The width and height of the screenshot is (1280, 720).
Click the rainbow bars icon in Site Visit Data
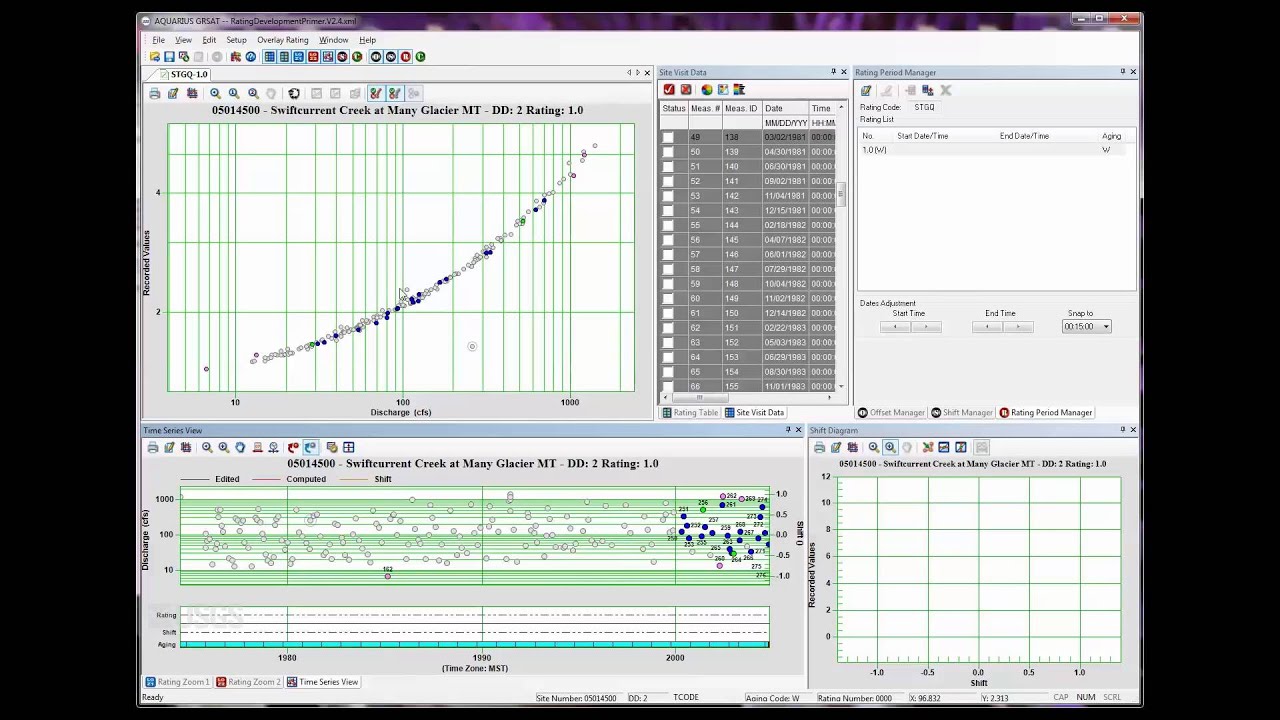(x=739, y=90)
